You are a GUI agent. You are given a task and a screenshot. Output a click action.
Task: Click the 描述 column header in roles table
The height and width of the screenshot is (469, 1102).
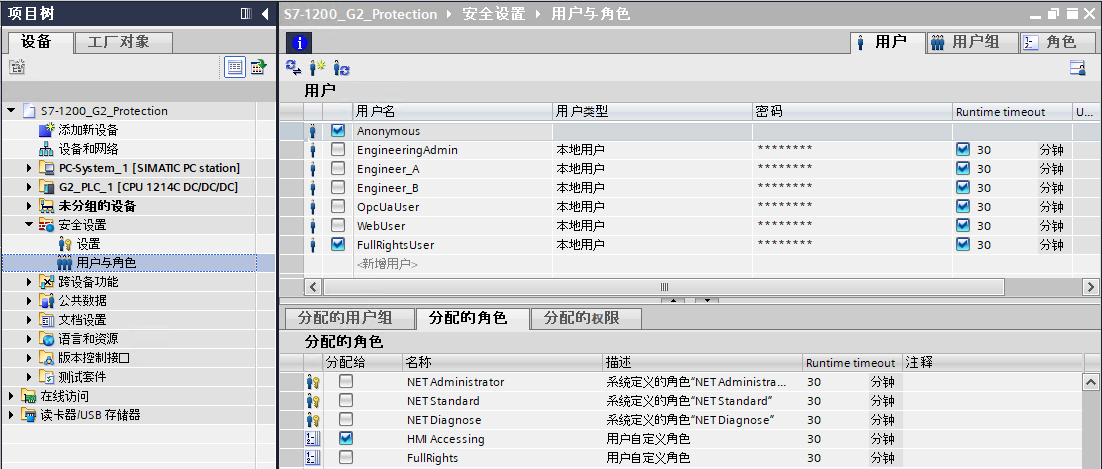(702, 363)
